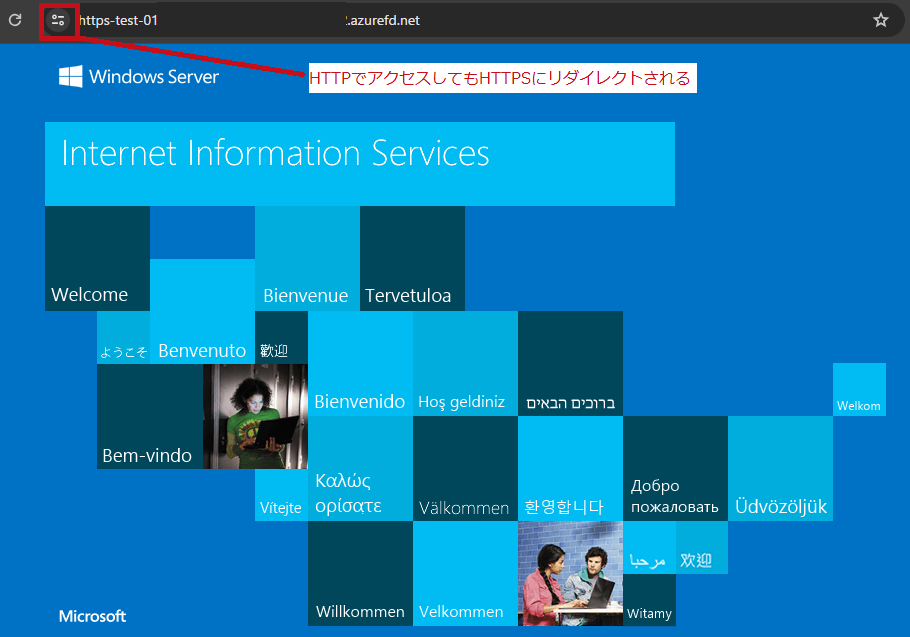
Task: Click the Vítejte tile
Action: tap(281, 495)
